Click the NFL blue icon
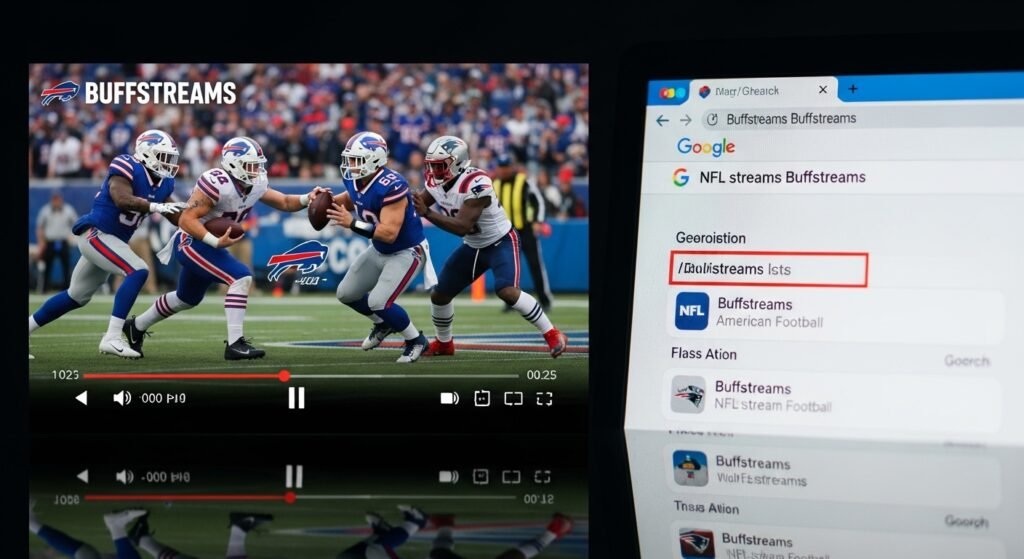The image size is (1024, 559). [x=692, y=311]
